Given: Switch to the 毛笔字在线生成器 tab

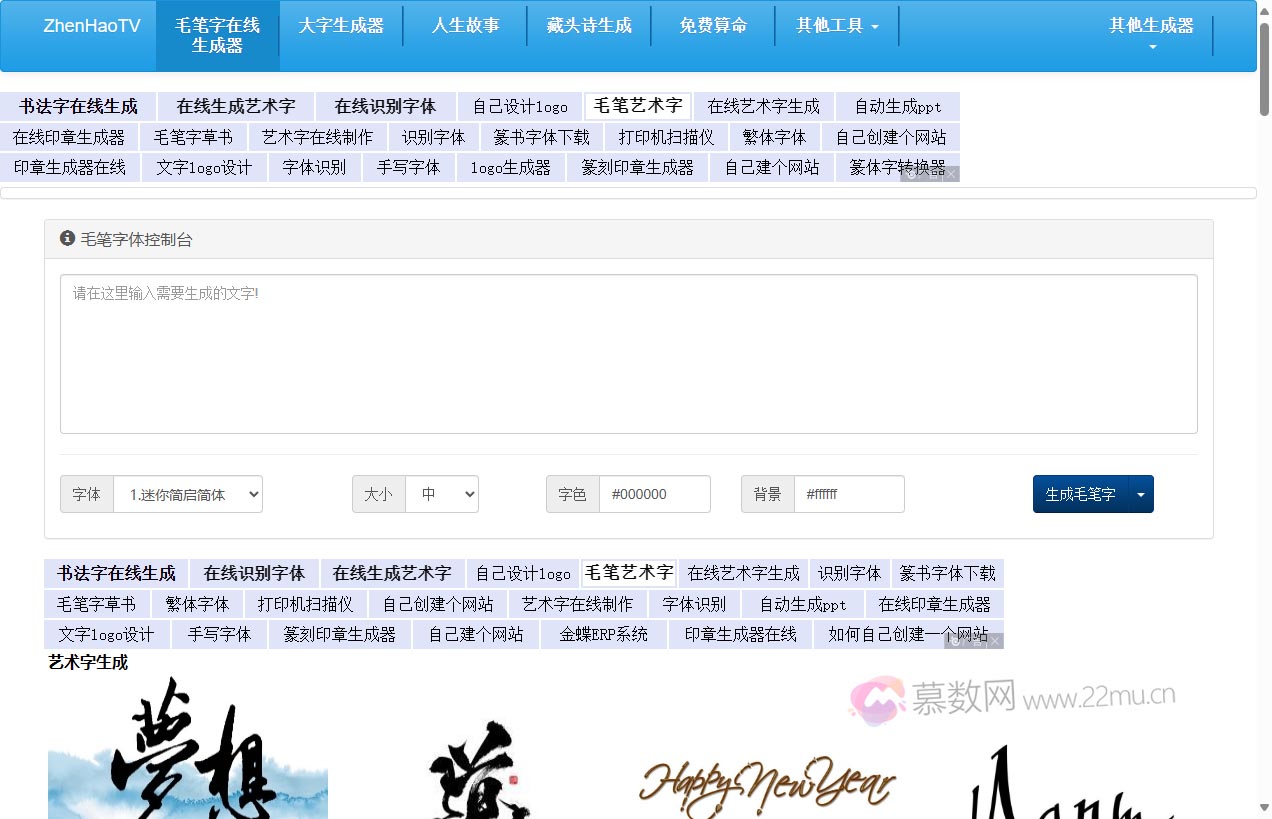Looking at the screenshot, I should pyautogui.click(x=218, y=35).
